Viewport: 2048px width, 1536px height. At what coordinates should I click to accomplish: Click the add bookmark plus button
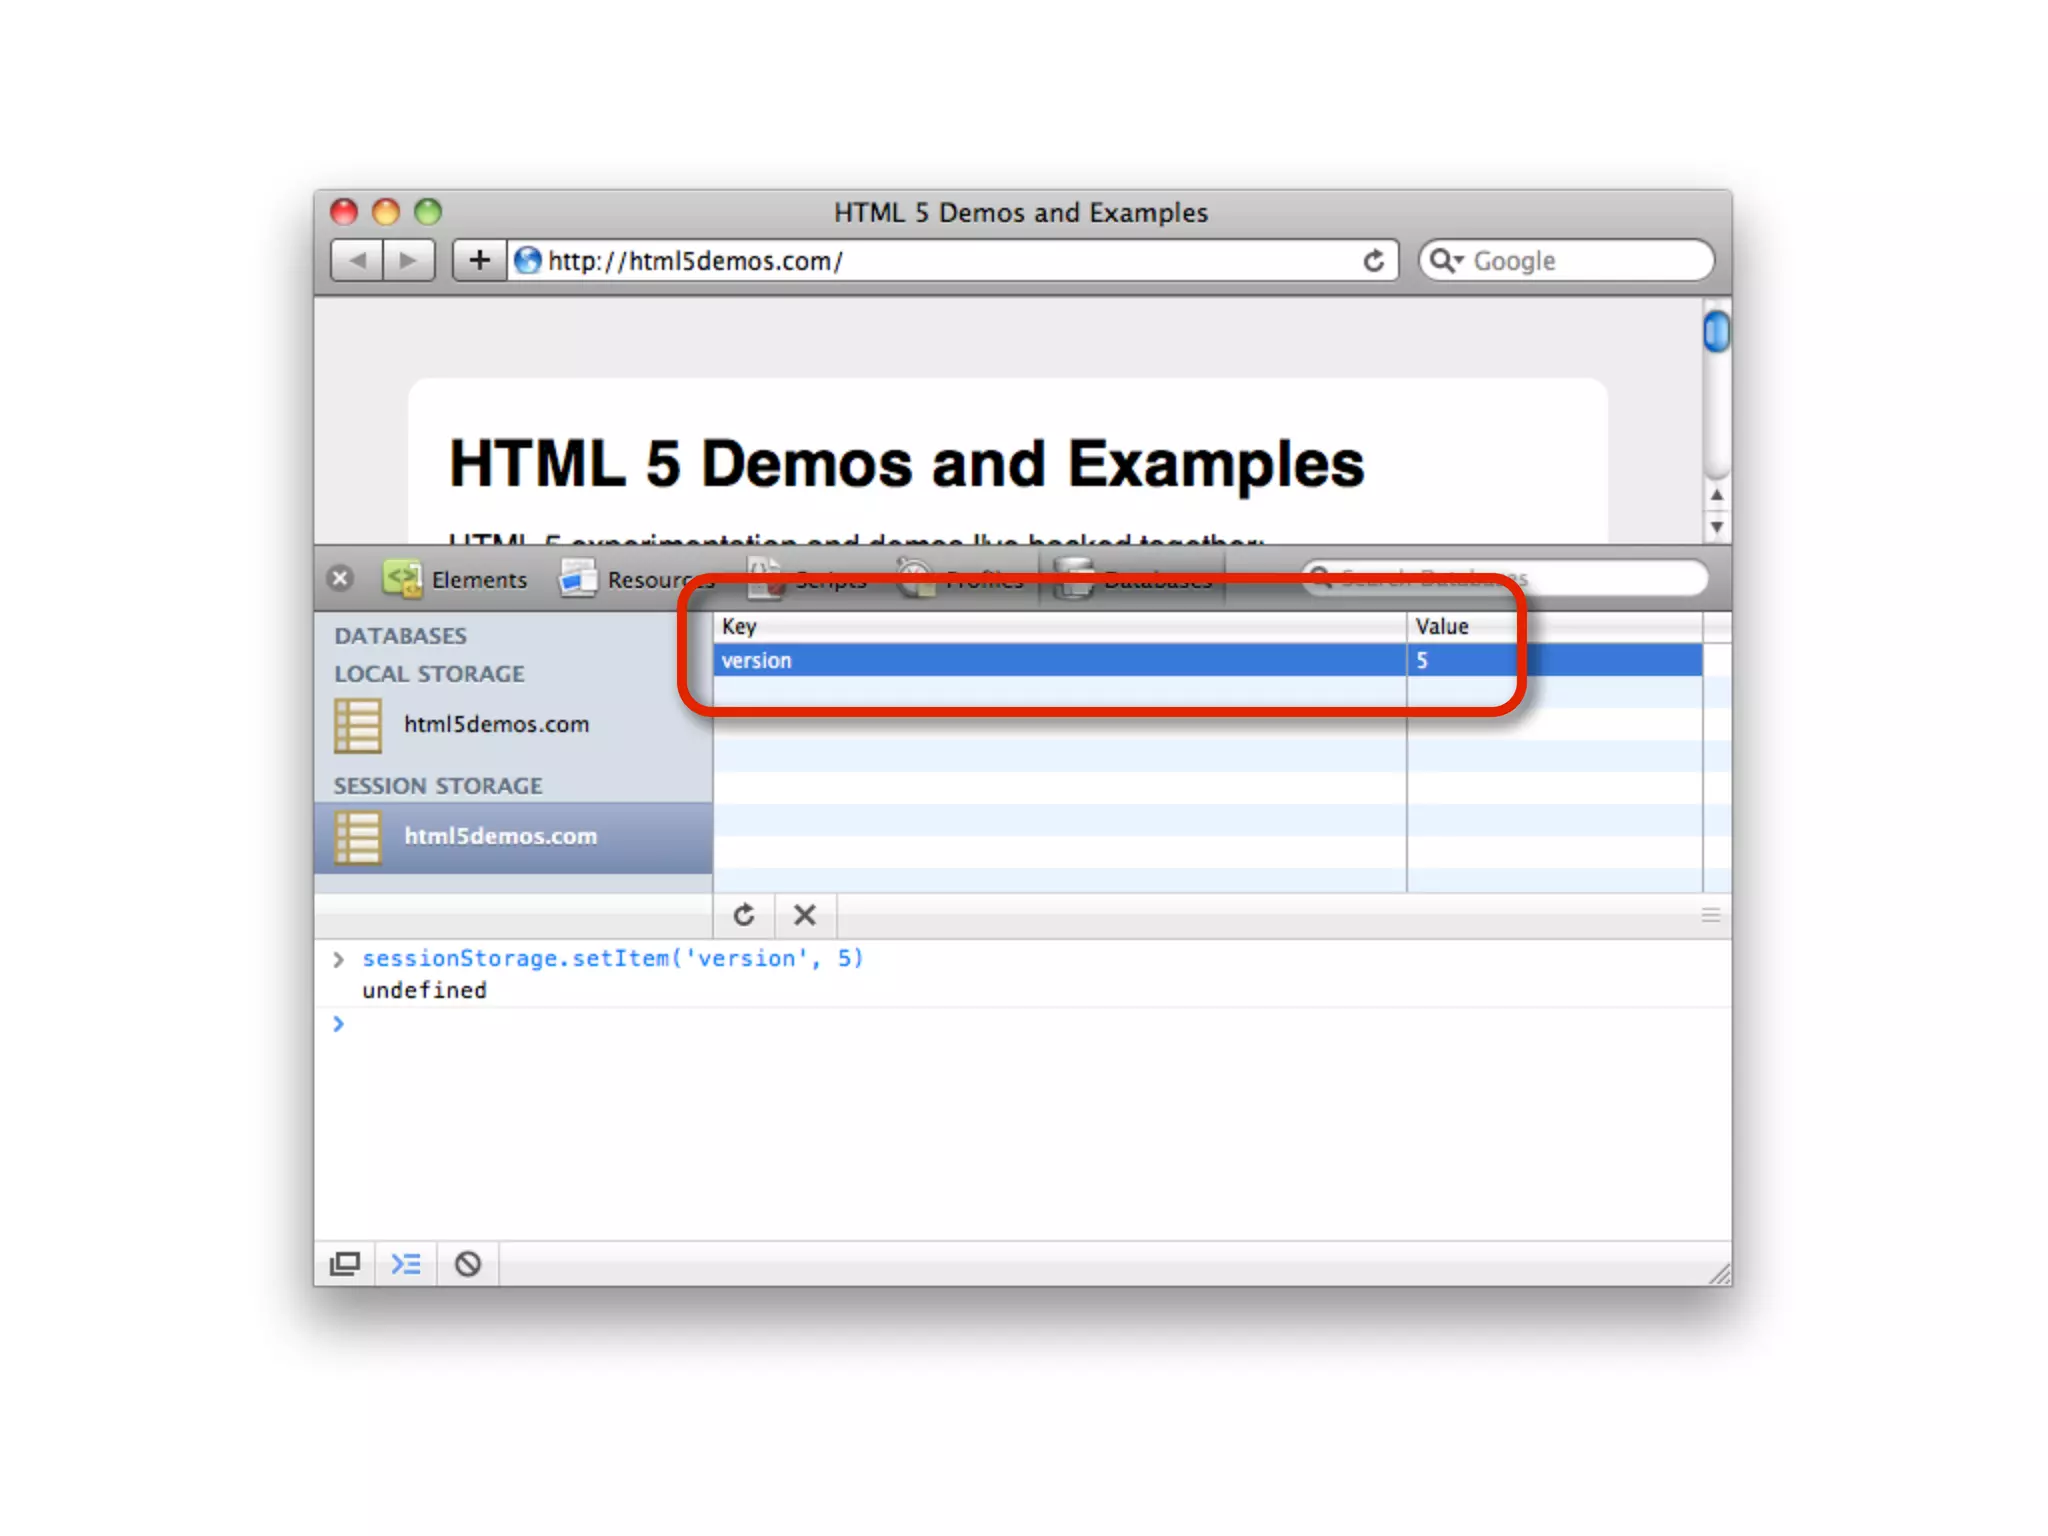coord(479,261)
